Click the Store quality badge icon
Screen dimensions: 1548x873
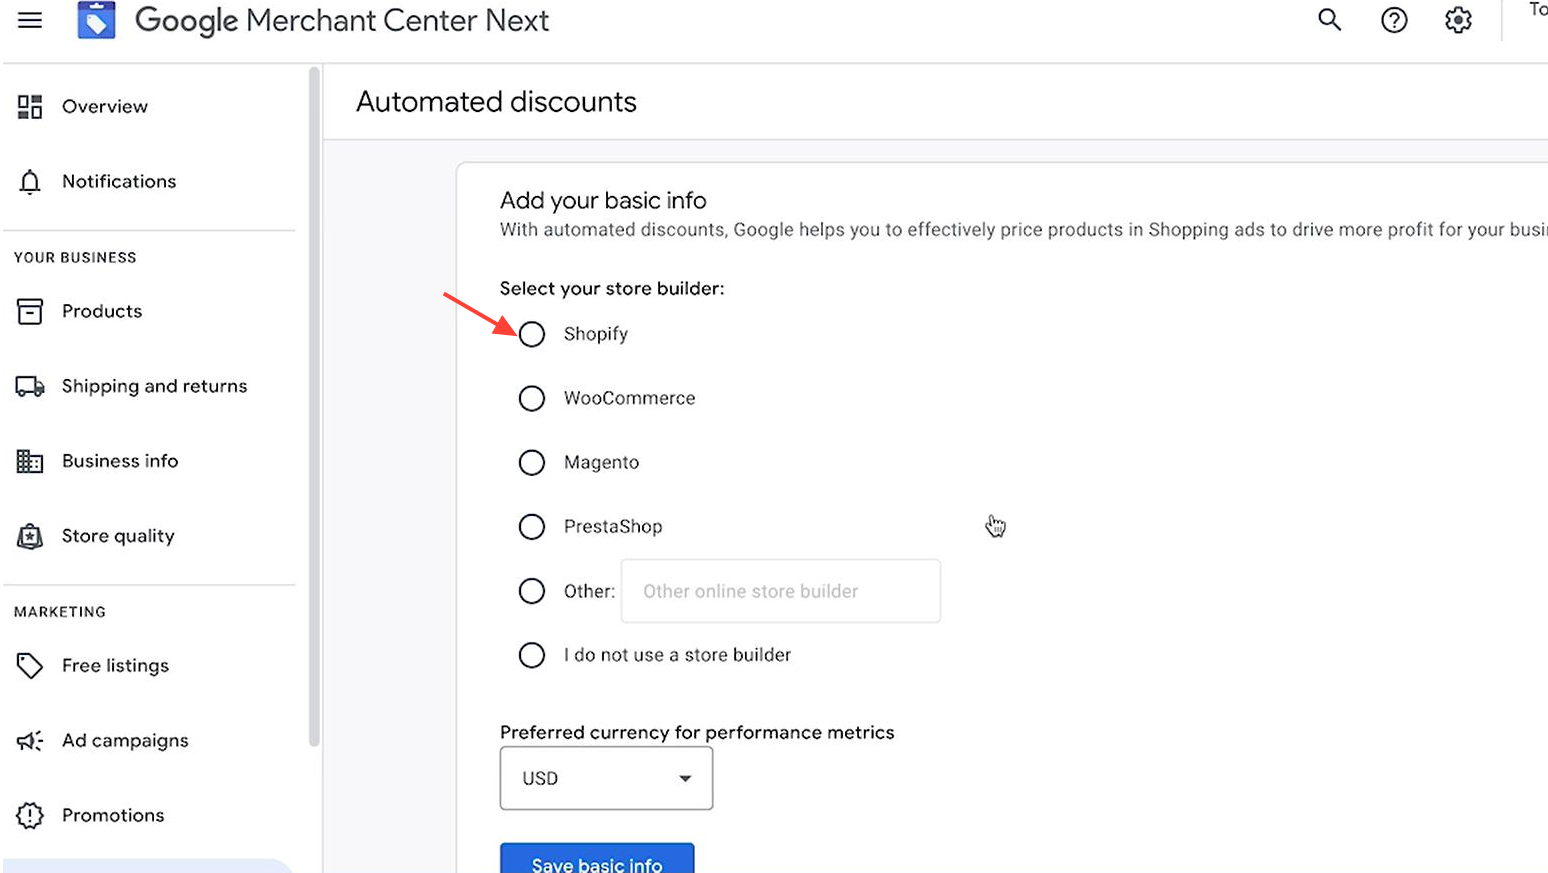point(30,537)
